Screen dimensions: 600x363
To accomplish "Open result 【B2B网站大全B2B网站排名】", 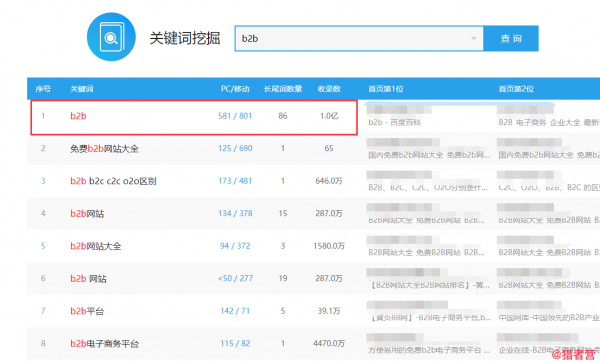I will tap(429, 285).
